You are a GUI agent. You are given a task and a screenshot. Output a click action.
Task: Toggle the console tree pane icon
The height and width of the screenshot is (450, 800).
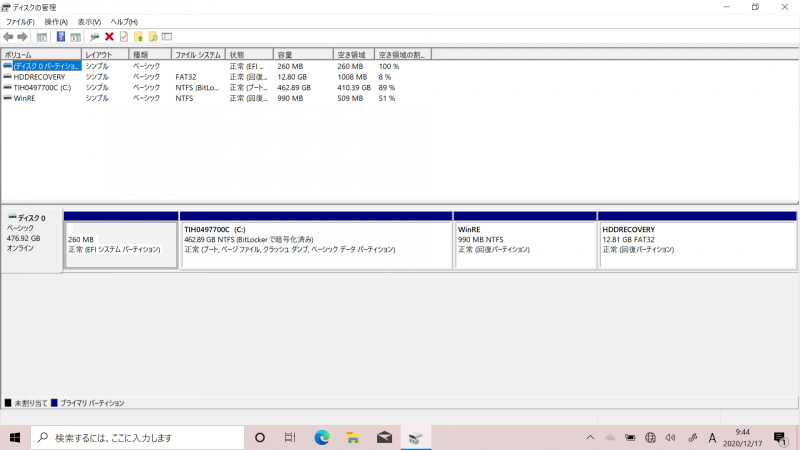42,37
